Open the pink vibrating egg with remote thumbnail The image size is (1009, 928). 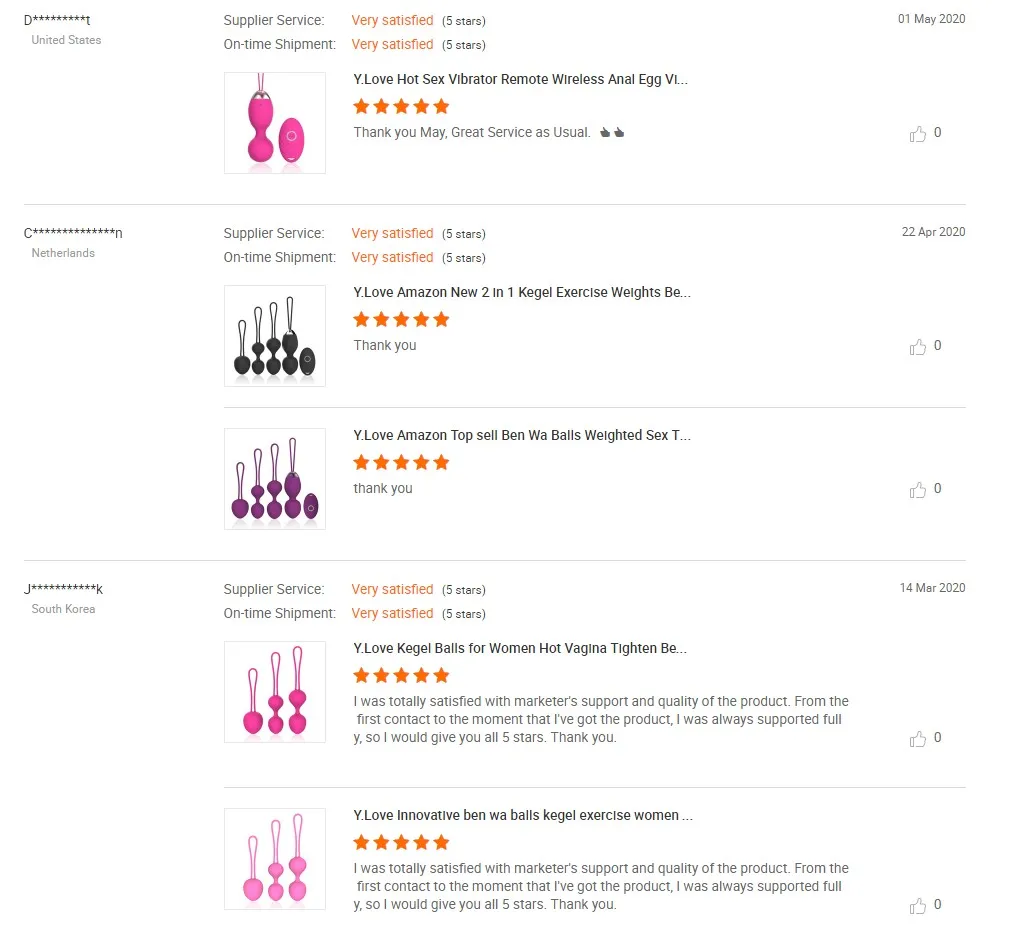click(x=275, y=123)
